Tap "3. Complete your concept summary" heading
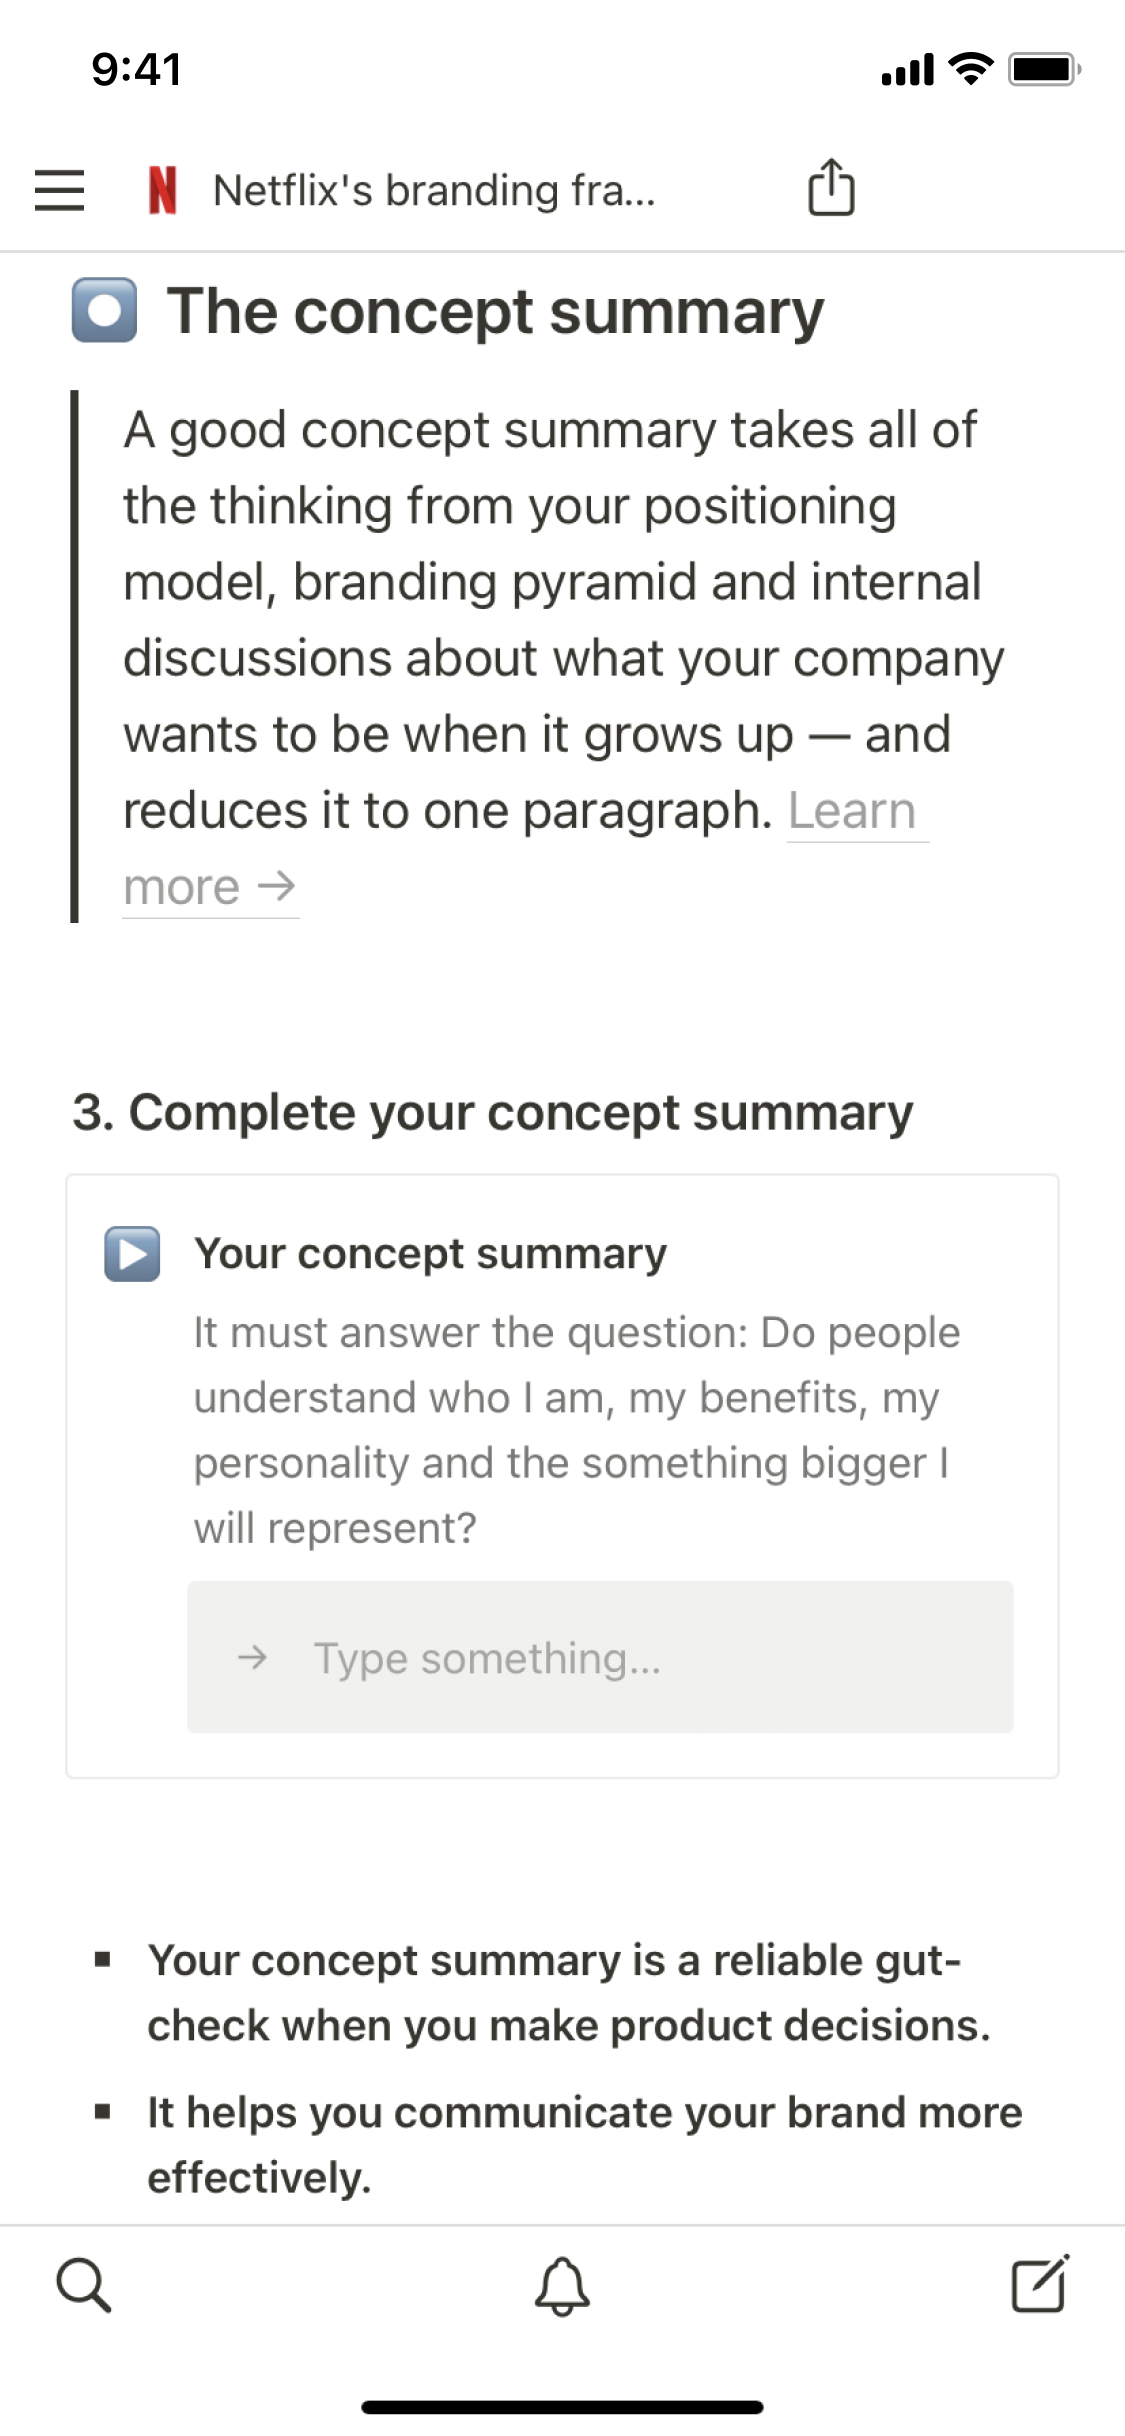This screenshot has width=1125, height=2436. click(492, 1113)
